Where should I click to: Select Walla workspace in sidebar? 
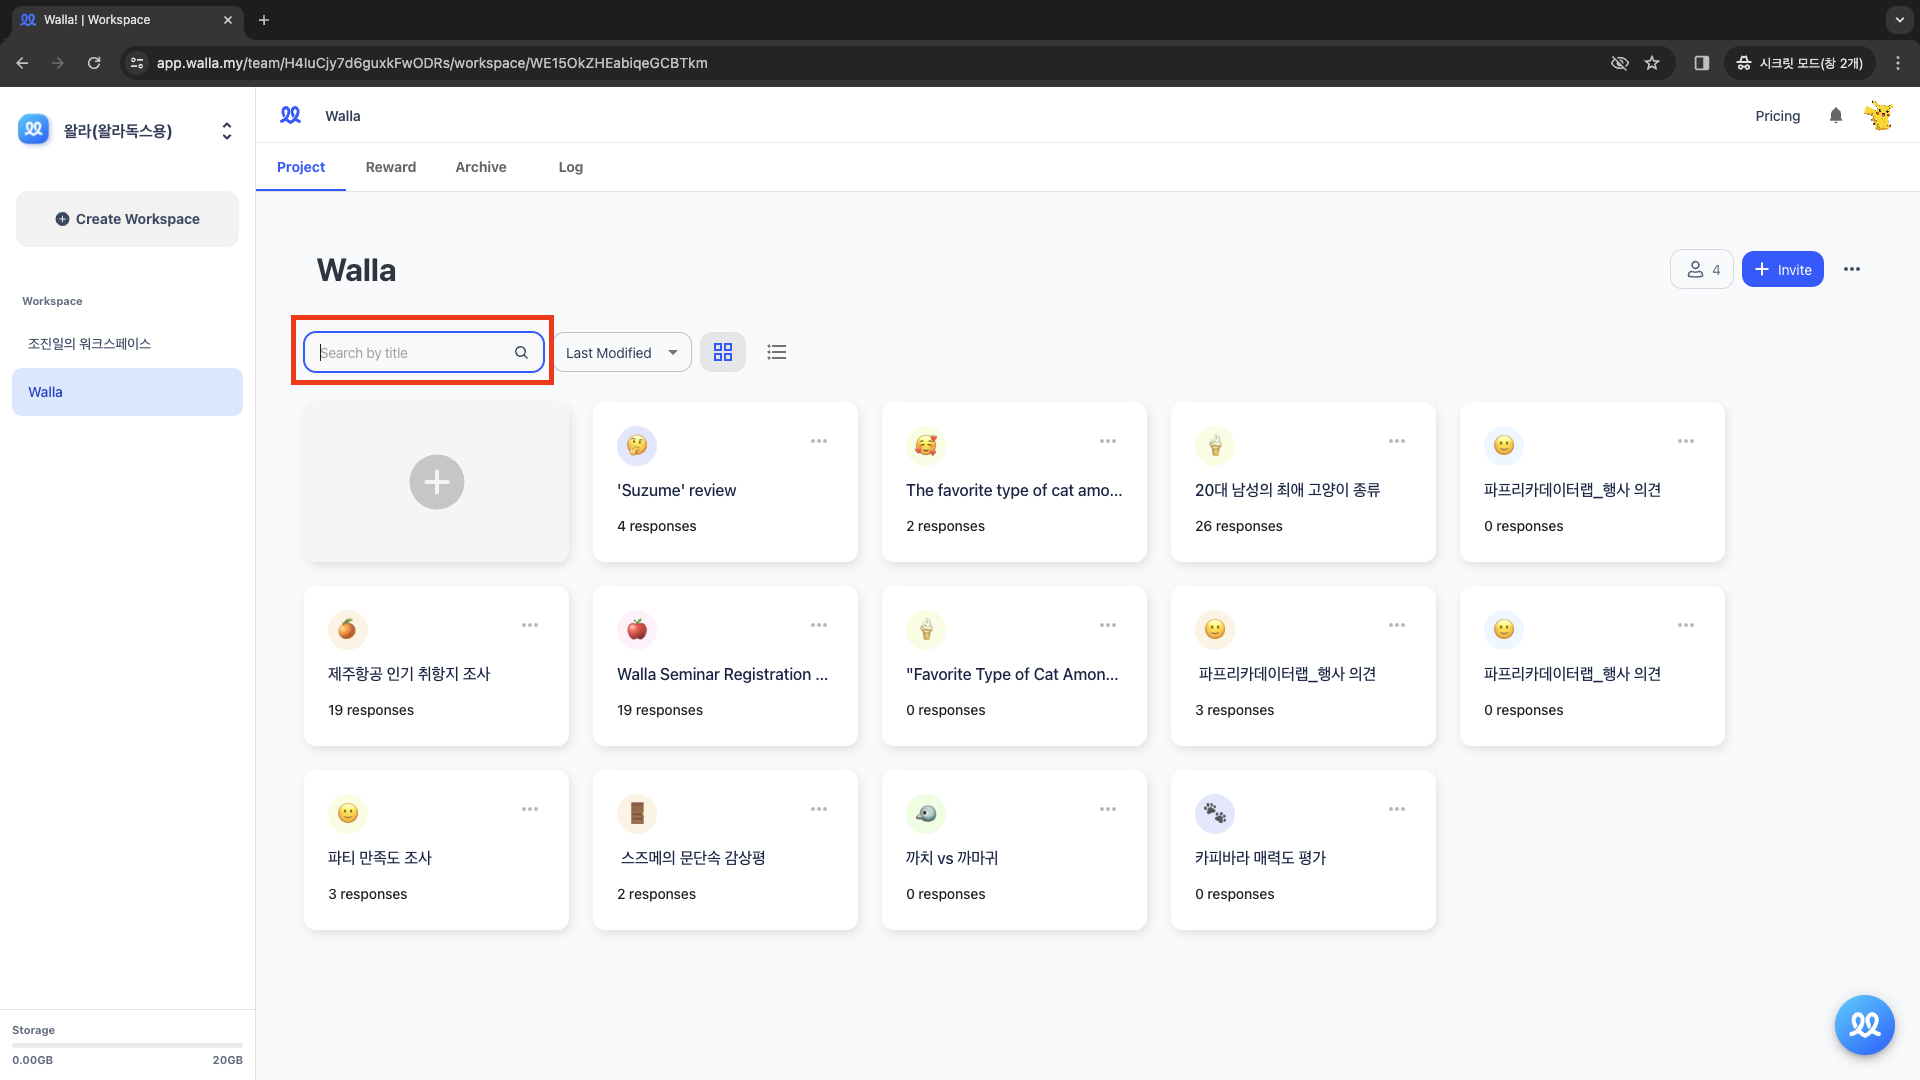(127, 392)
